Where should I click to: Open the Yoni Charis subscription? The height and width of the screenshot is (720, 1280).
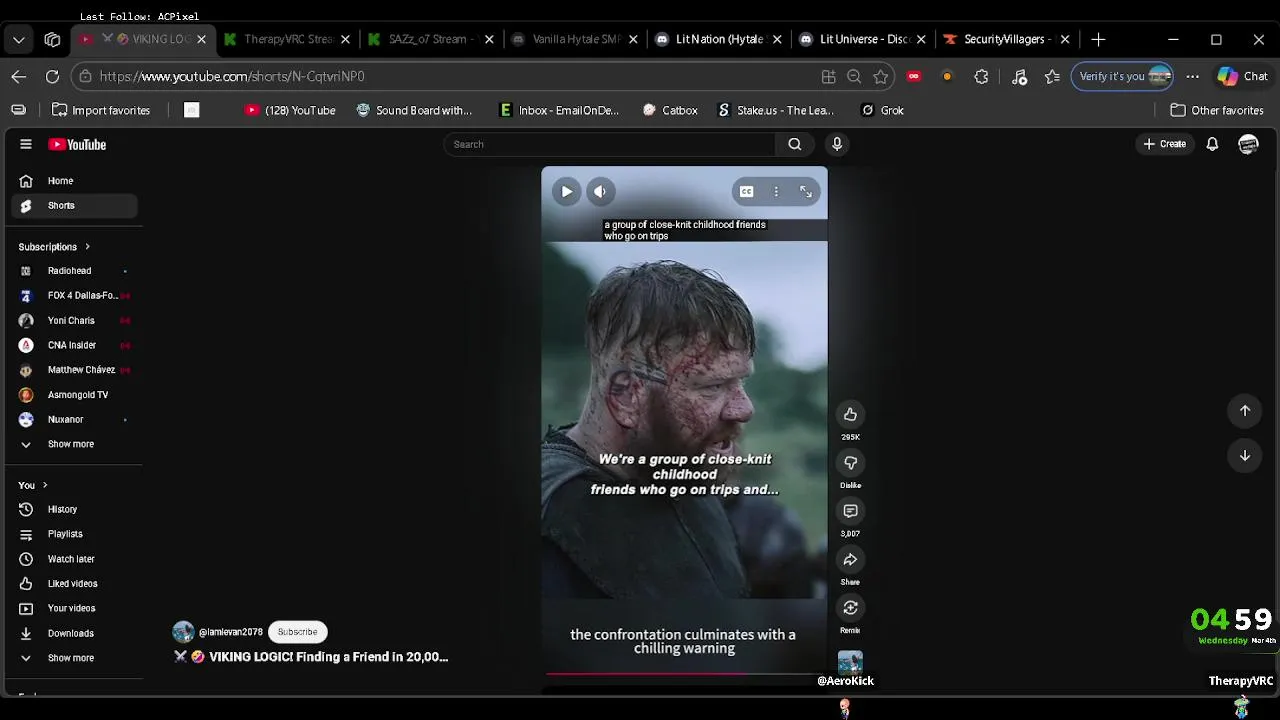74,320
